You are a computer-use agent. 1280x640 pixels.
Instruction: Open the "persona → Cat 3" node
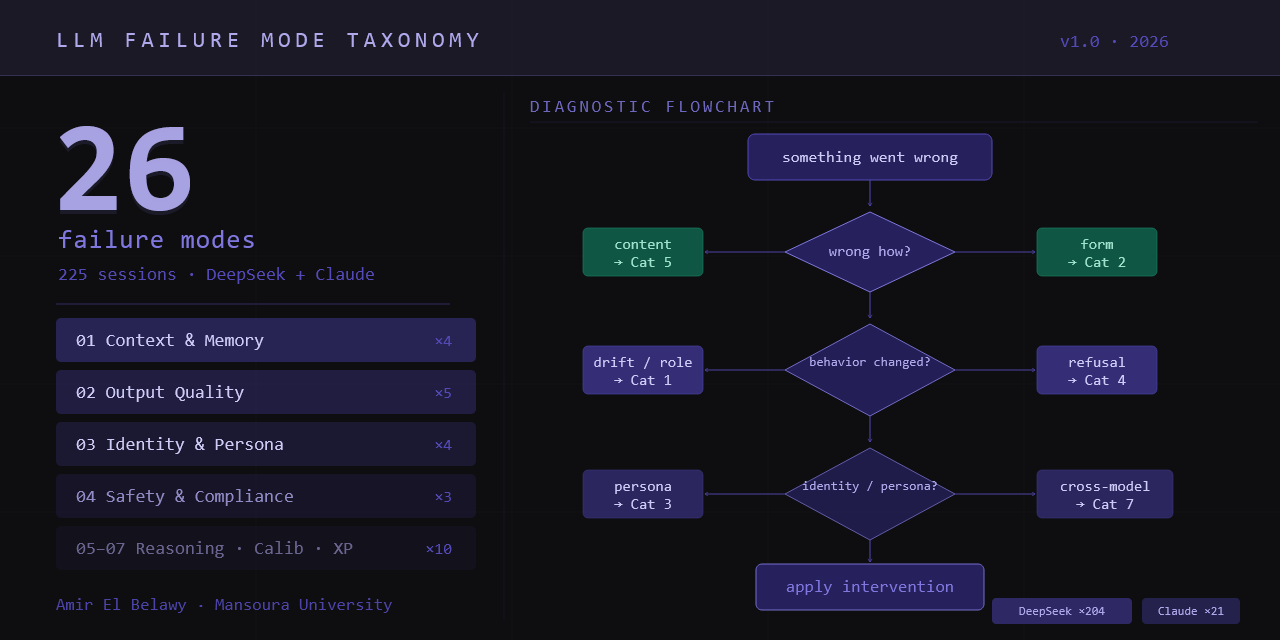(642, 493)
